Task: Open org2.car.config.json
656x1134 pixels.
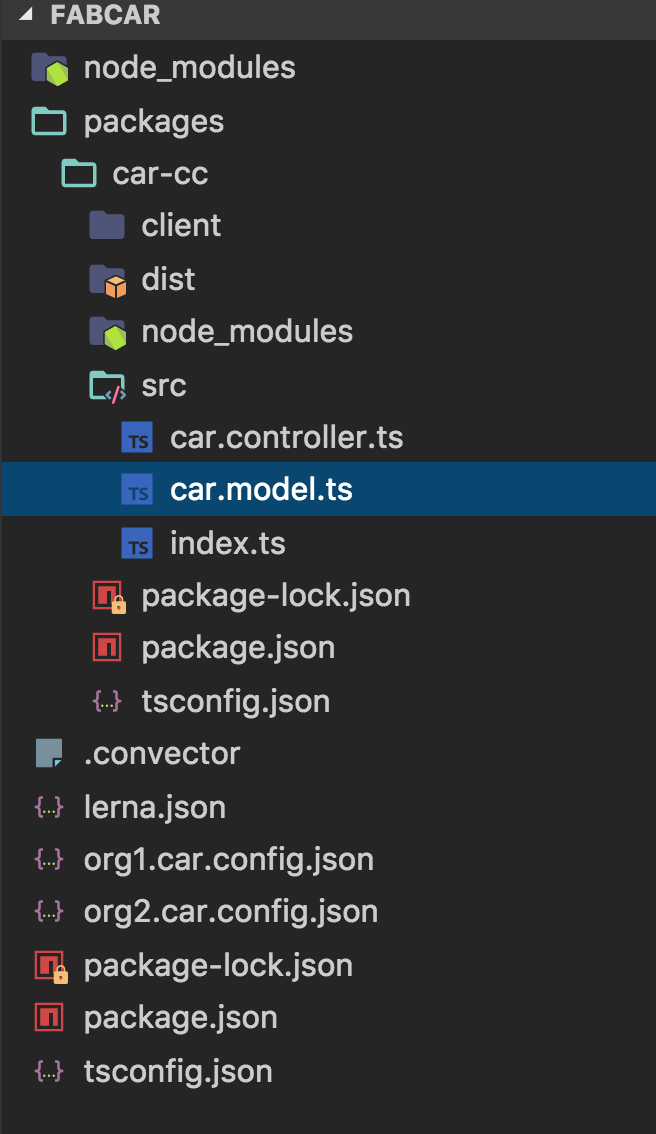Action: pos(230,912)
